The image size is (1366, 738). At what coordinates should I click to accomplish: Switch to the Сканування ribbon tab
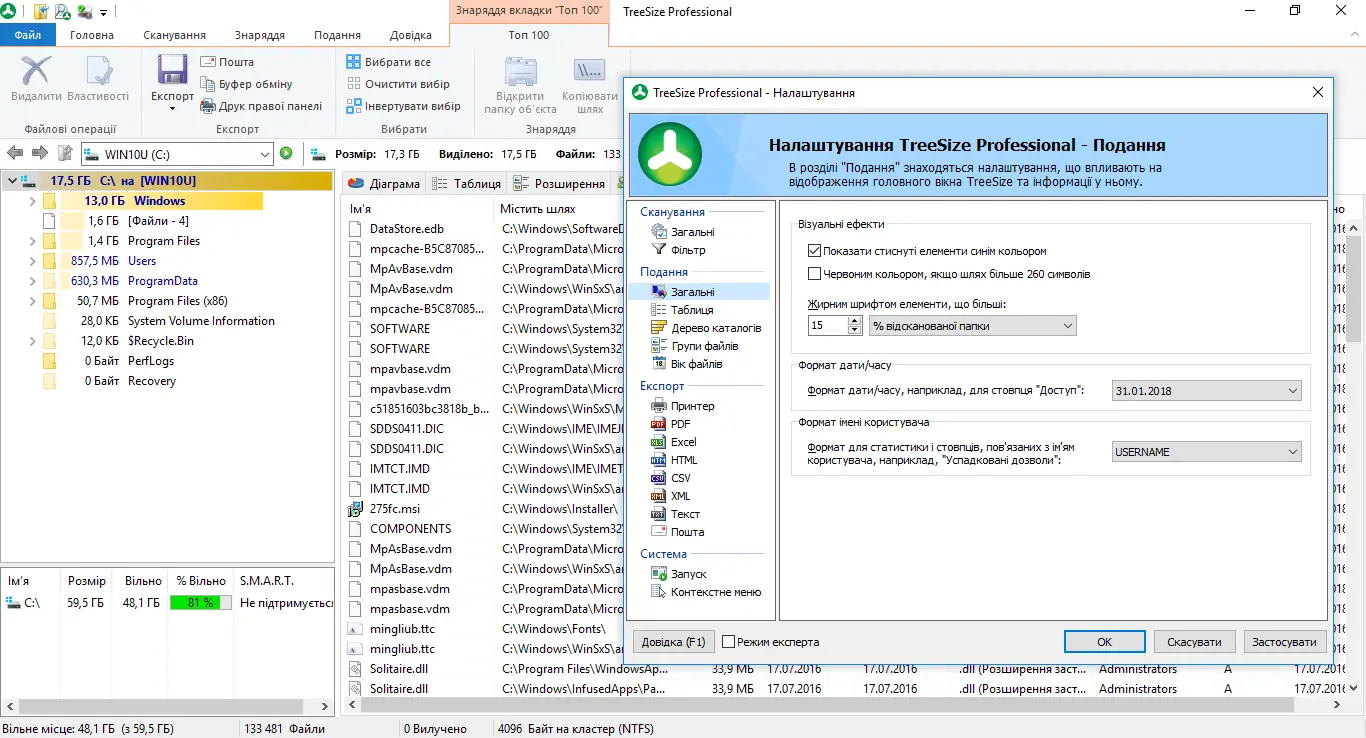tap(174, 35)
